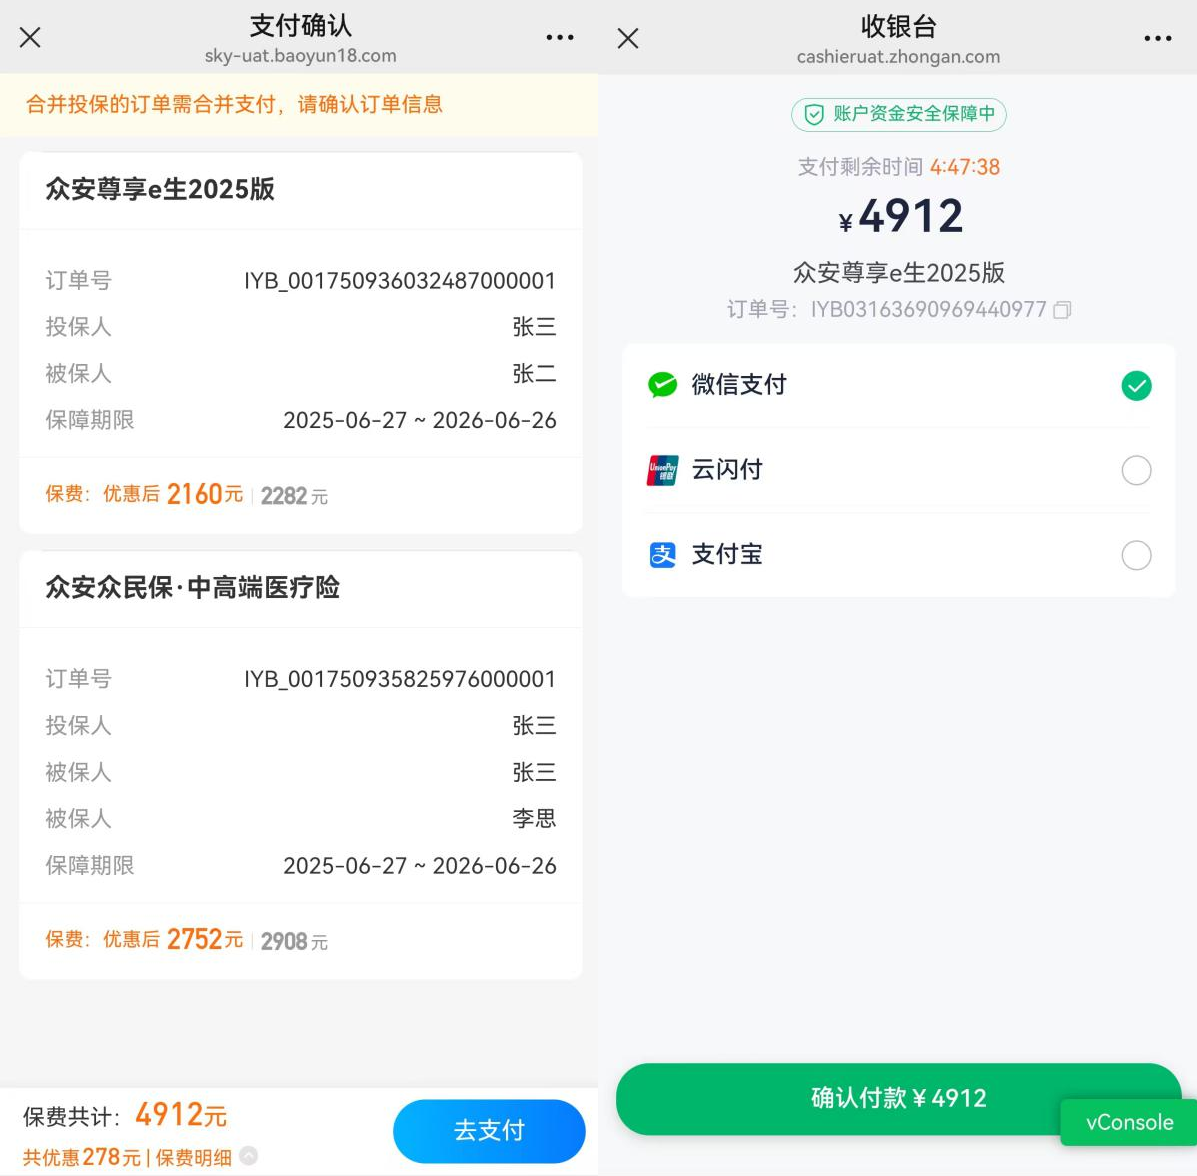The image size is (1197, 1176).
Task: Click the 支付宝 blue logo icon
Action: pyautogui.click(x=662, y=555)
